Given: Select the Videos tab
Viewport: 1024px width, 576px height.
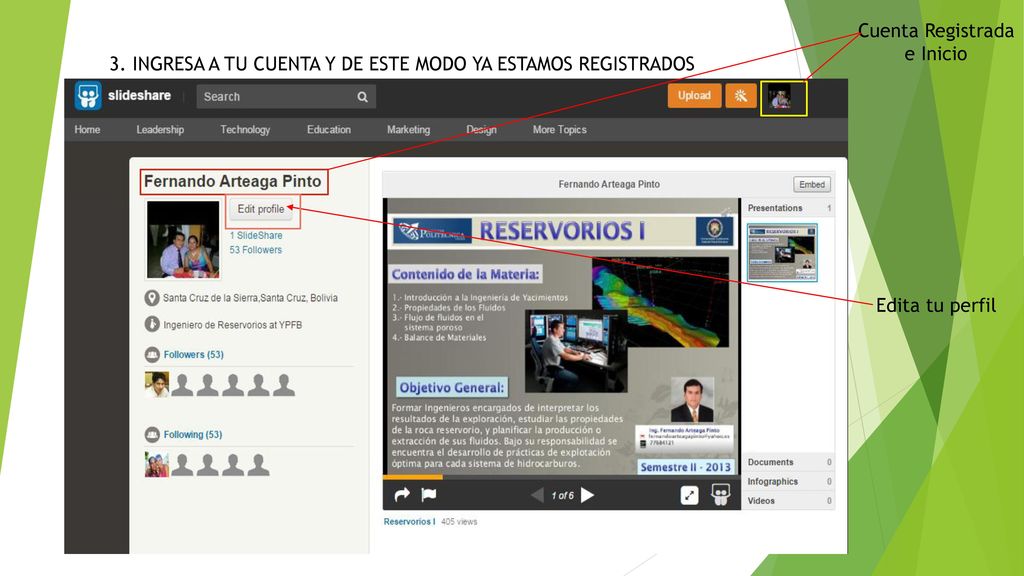Looking at the screenshot, I should [788, 501].
